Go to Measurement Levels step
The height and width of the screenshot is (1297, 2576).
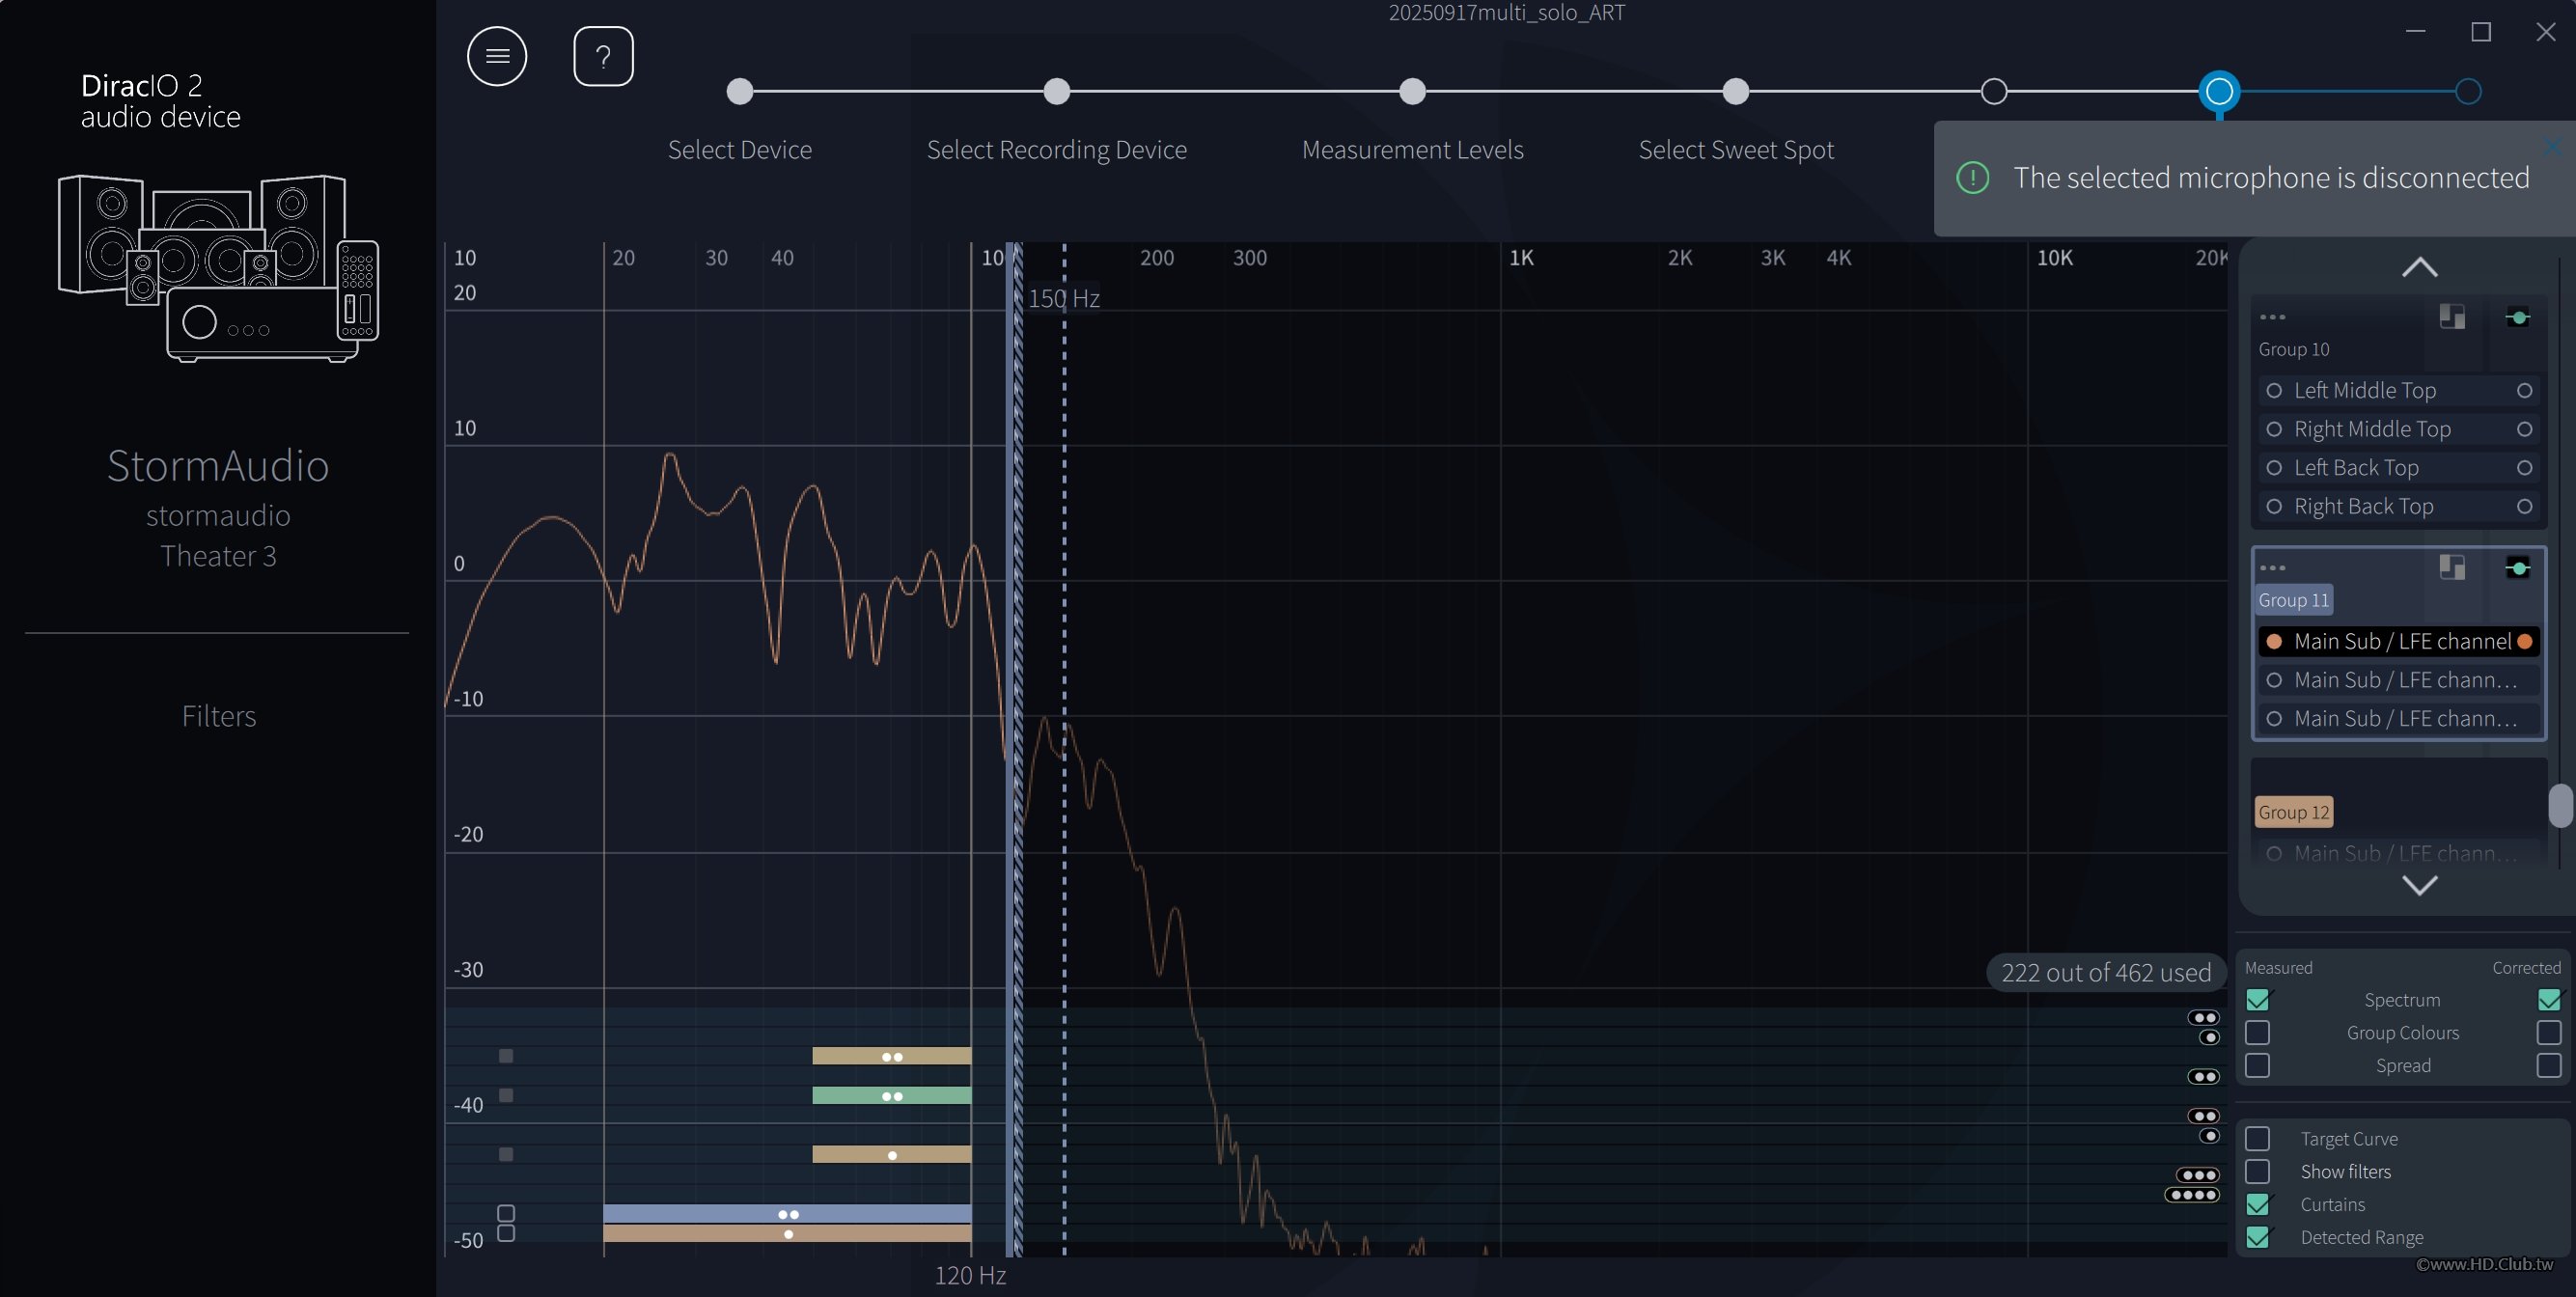1412,92
